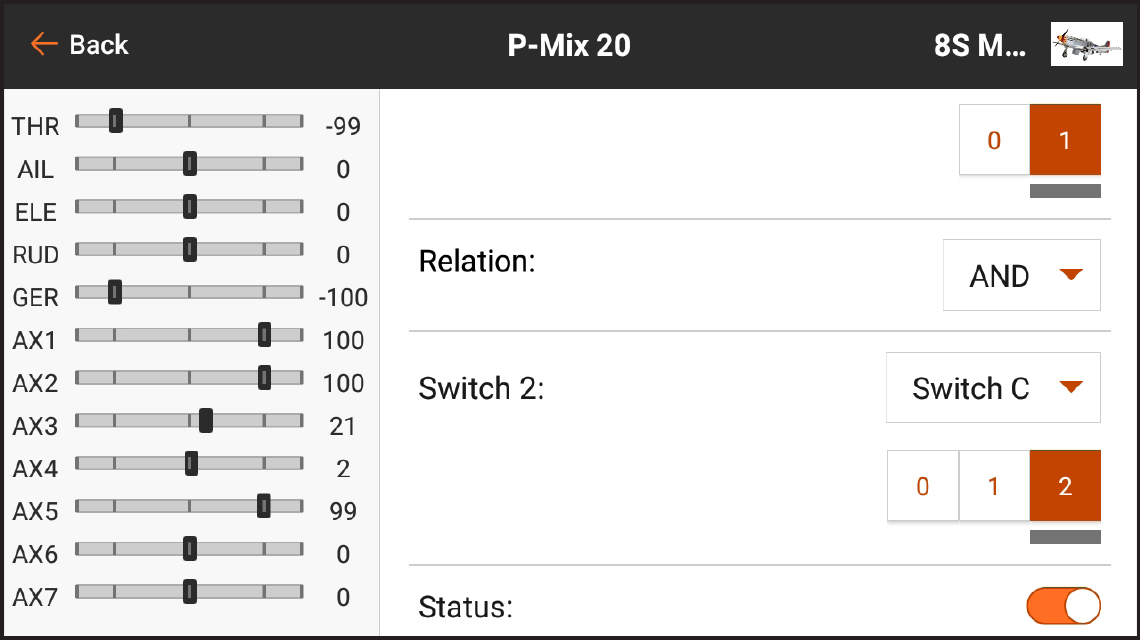
Task: Open the Relation AND dropdown
Action: pos(1021,275)
